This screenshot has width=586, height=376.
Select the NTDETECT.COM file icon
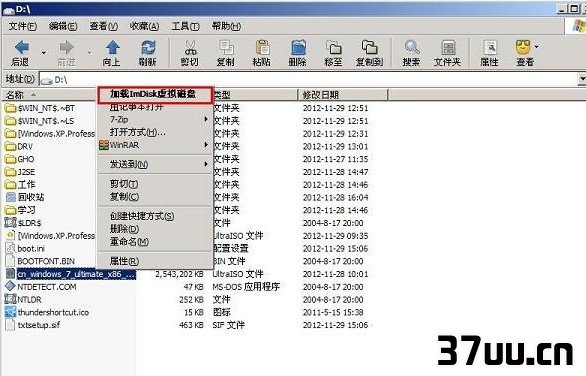10,287
